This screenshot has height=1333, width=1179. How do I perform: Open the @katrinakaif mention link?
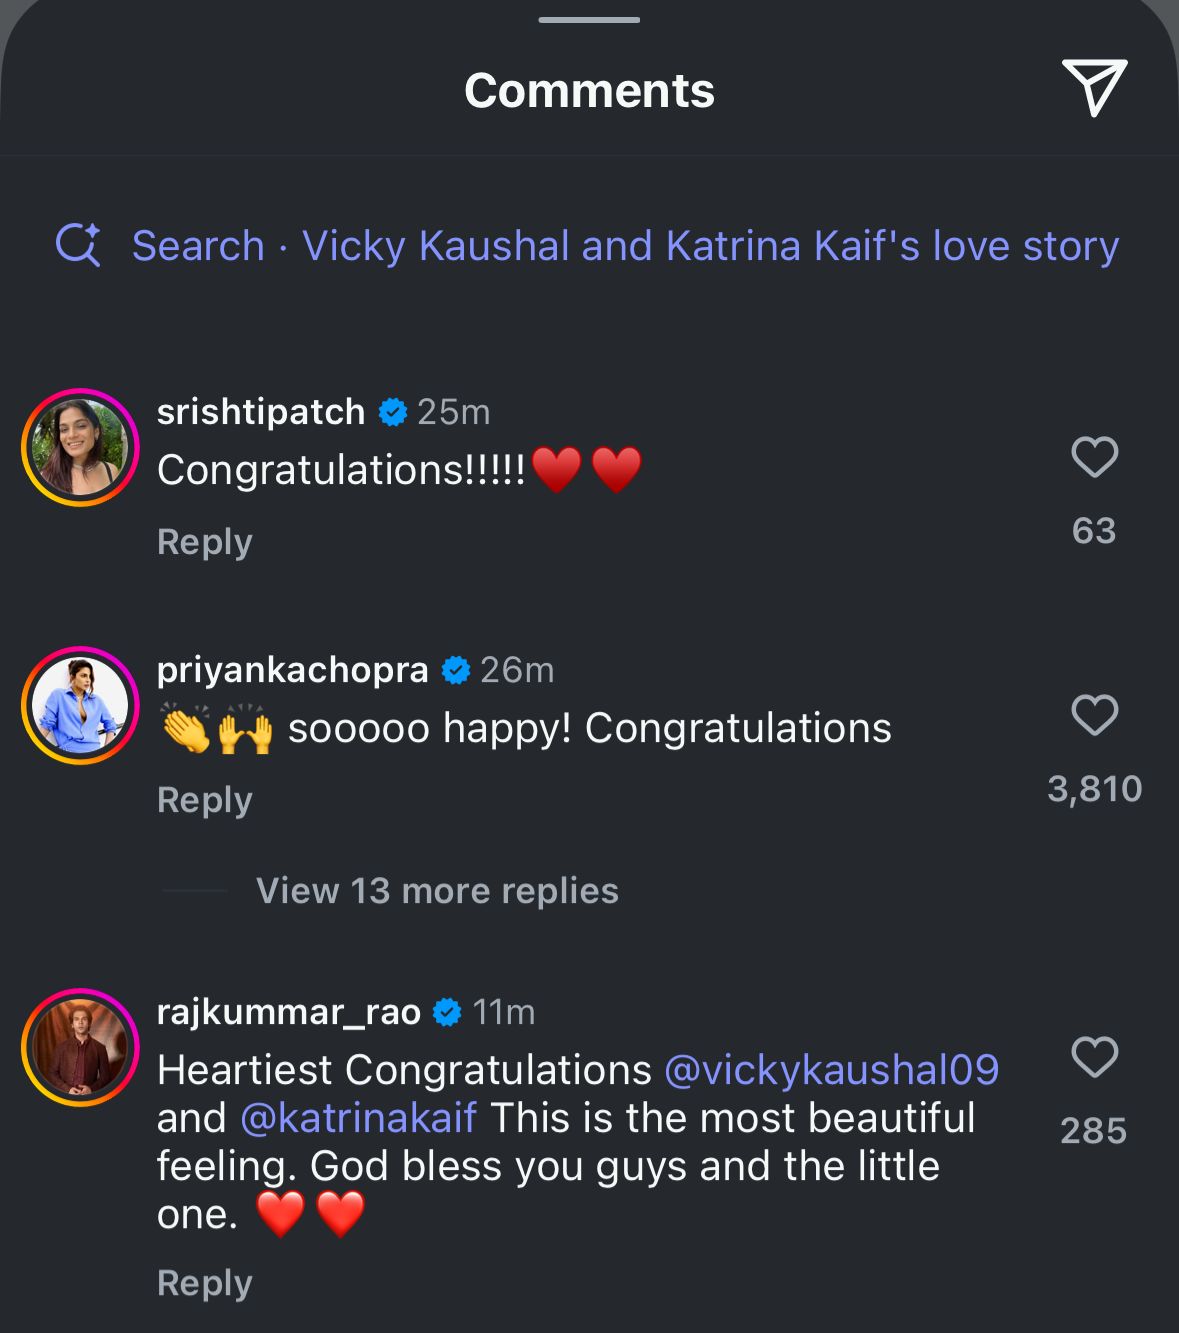click(358, 1118)
